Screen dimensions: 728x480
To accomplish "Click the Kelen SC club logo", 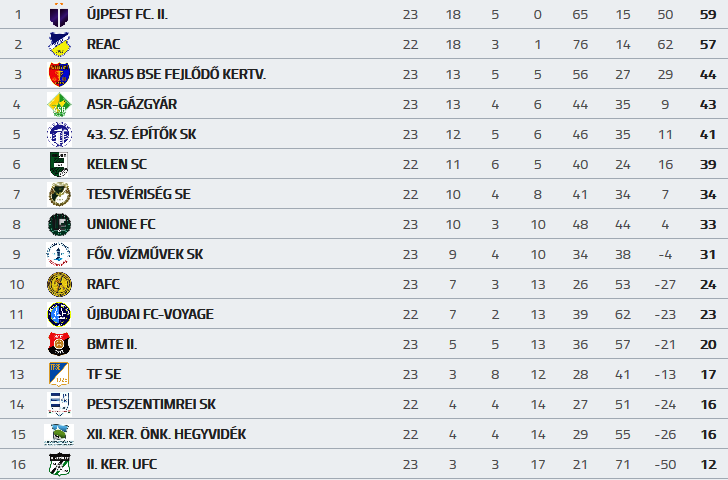I will [x=60, y=164].
